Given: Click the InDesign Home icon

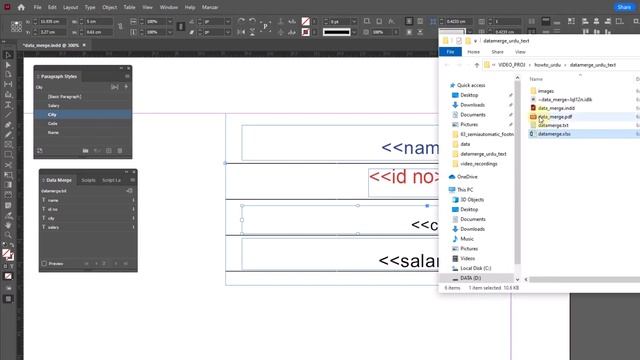Looking at the screenshot, I should coord(21,7).
